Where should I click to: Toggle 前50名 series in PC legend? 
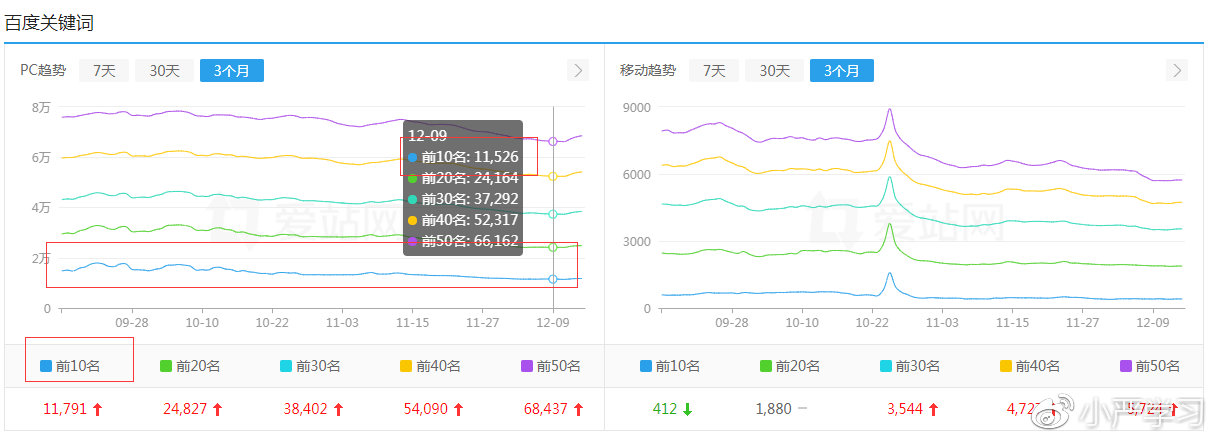550,366
